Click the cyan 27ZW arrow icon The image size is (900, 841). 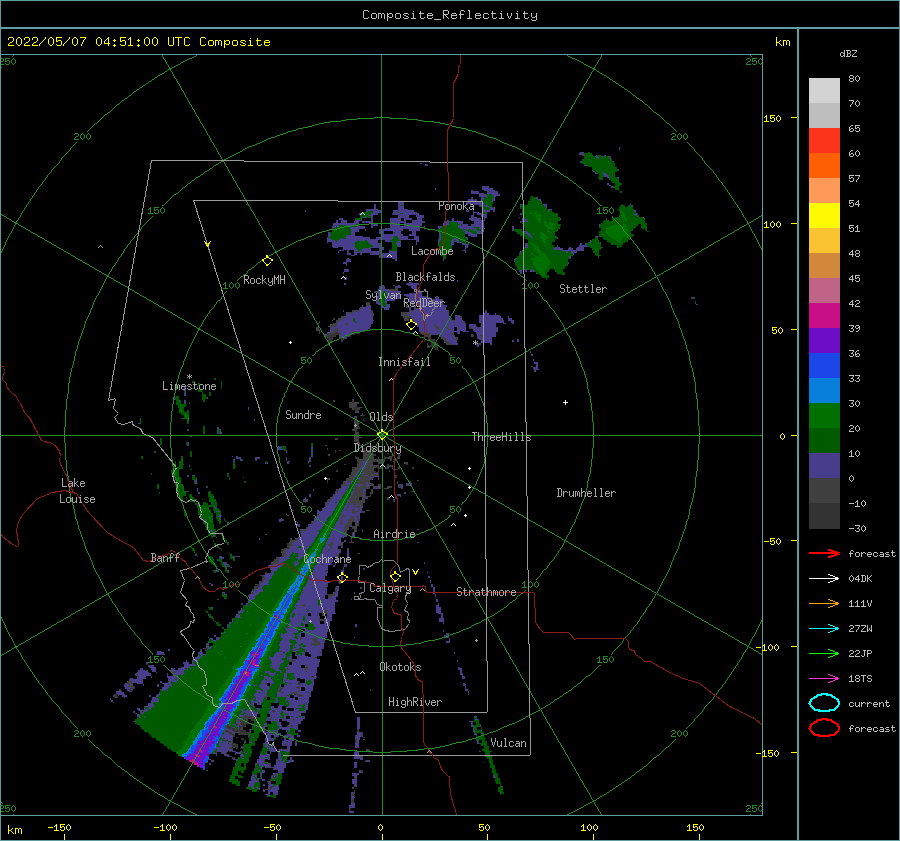pyautogui.click(x=824, y=629)
